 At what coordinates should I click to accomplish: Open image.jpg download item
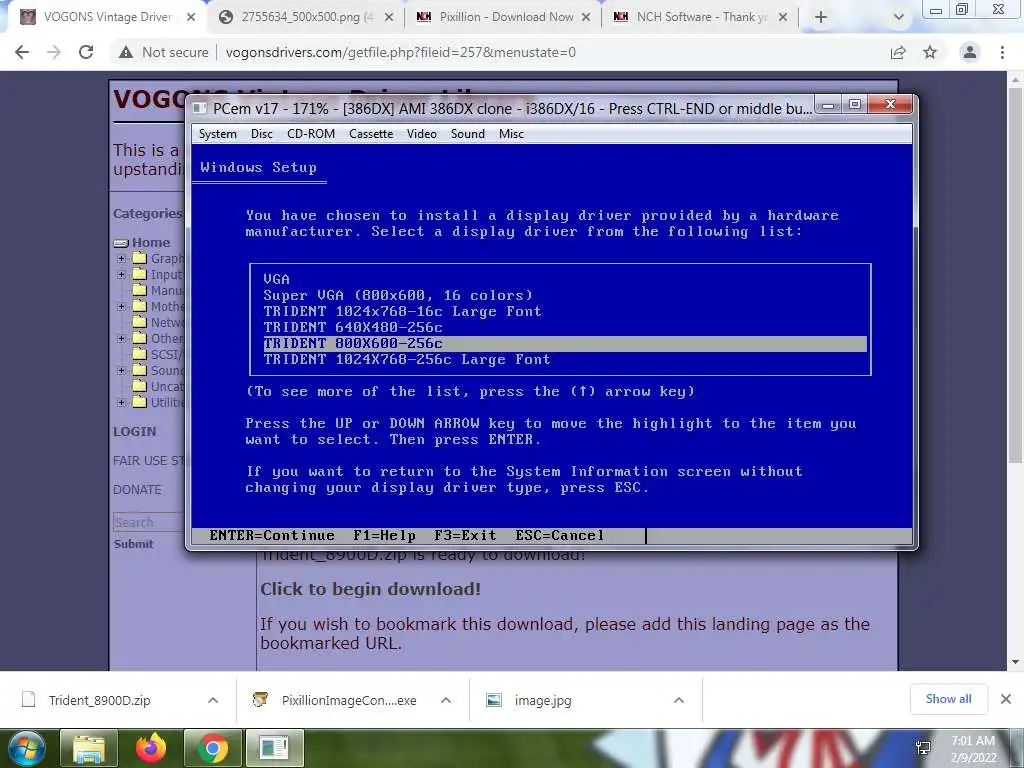pos(542,700)
